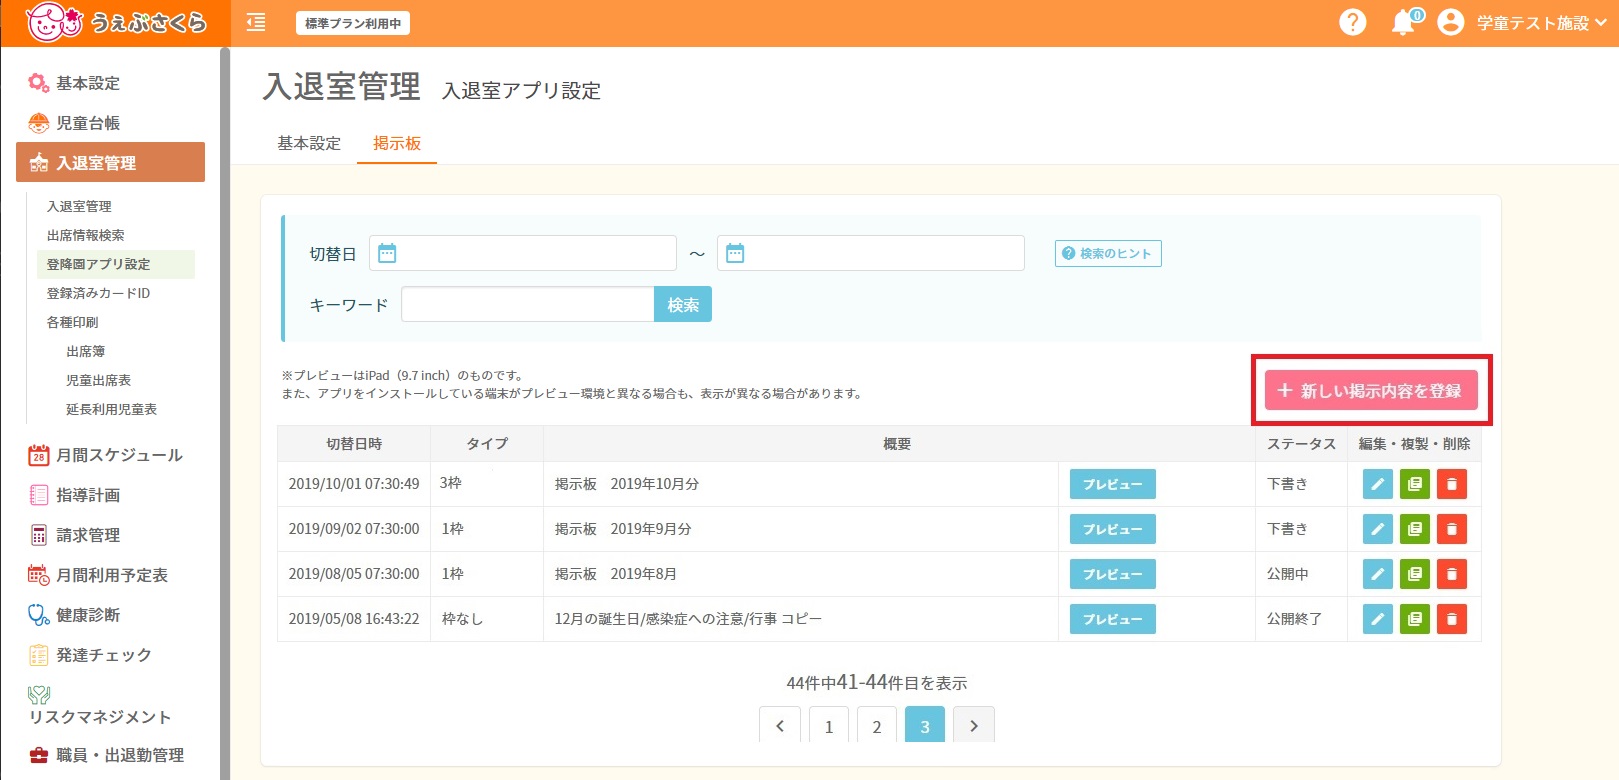This screenshot has width=1619, height=780.
Task: Click the start 切替日 date input field
Action: pyautogui.click(x=523, y=253)
